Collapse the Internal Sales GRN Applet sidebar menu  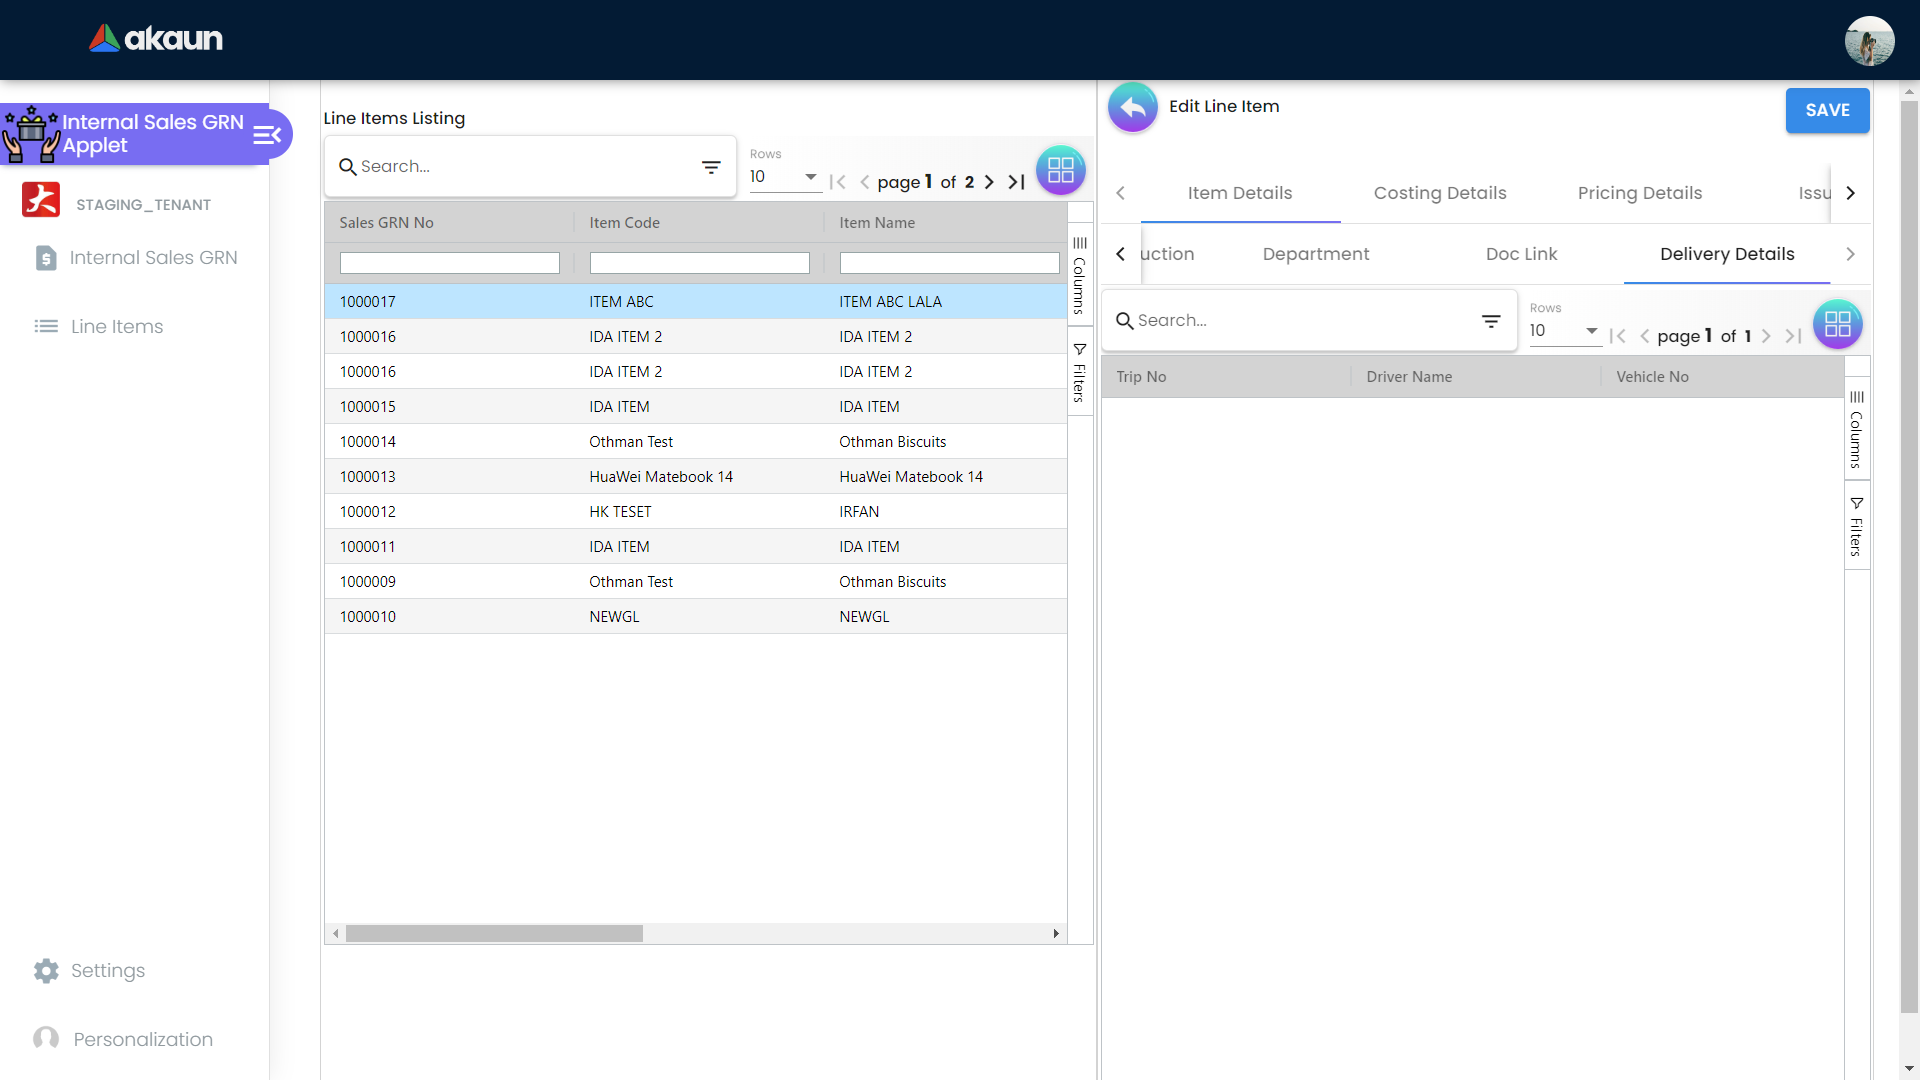tap(267, 135)
